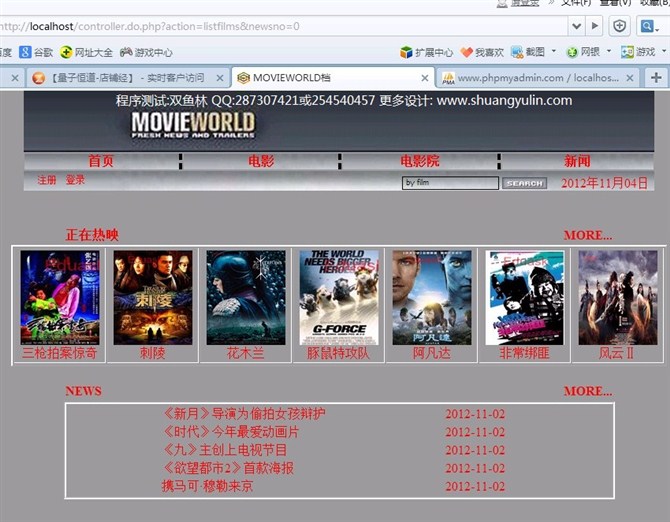Click the 风云 II title link
670x522 pixels.
tap(616, 353)
